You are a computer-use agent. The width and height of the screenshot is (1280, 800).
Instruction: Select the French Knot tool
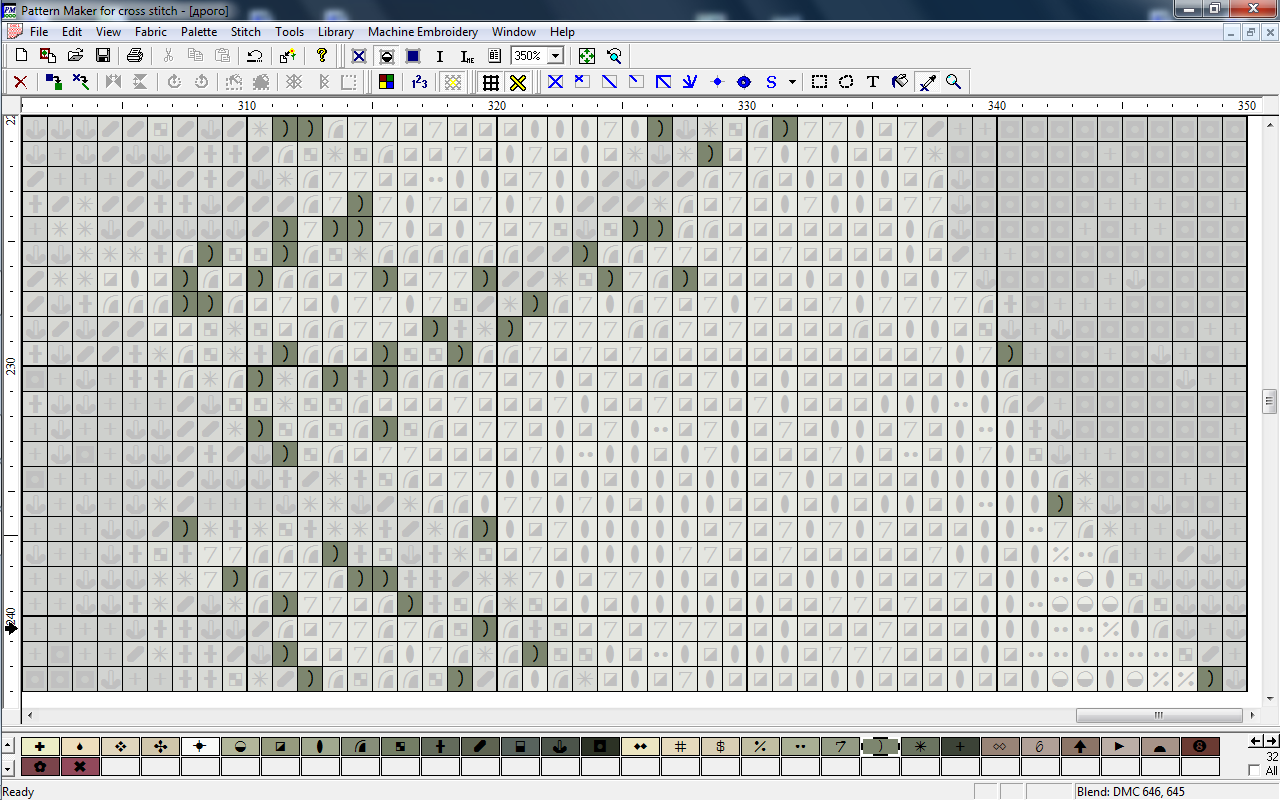tap(717, 82)
